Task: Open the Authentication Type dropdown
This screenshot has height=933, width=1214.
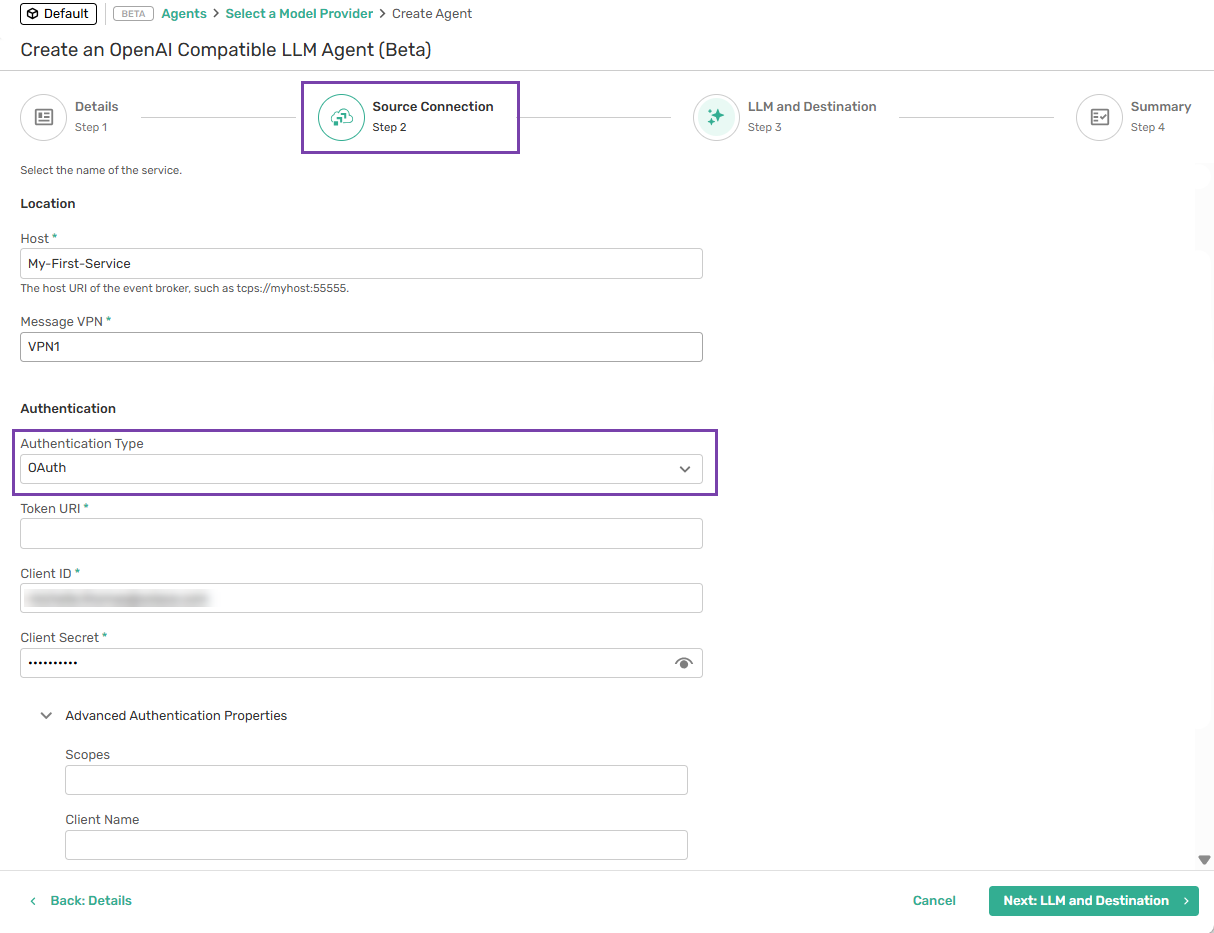Action: 361,468
